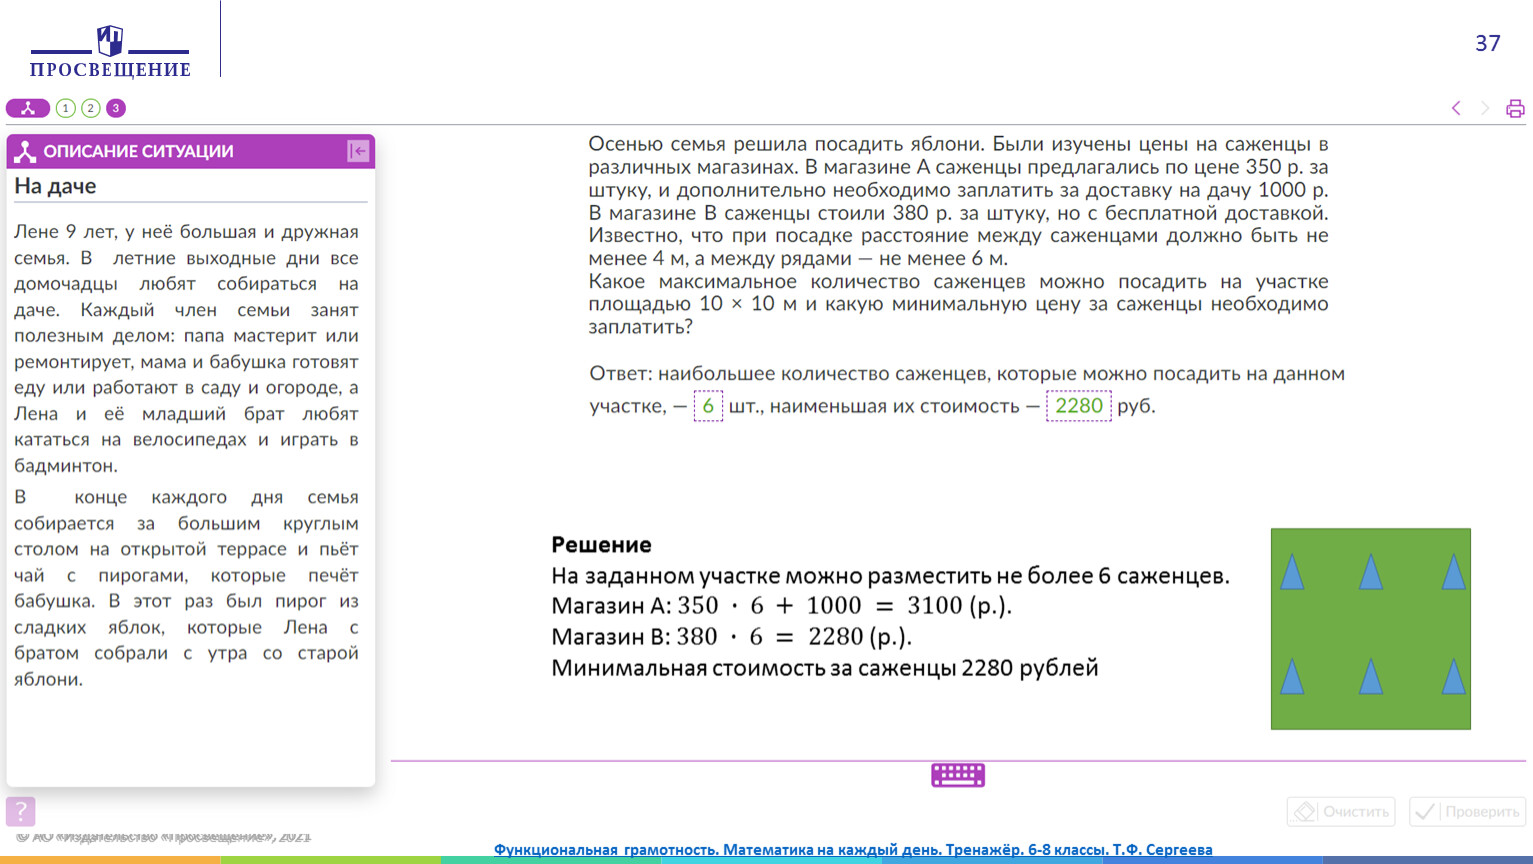
Task: Click the answer field containing 6
Action: (708, 406)
